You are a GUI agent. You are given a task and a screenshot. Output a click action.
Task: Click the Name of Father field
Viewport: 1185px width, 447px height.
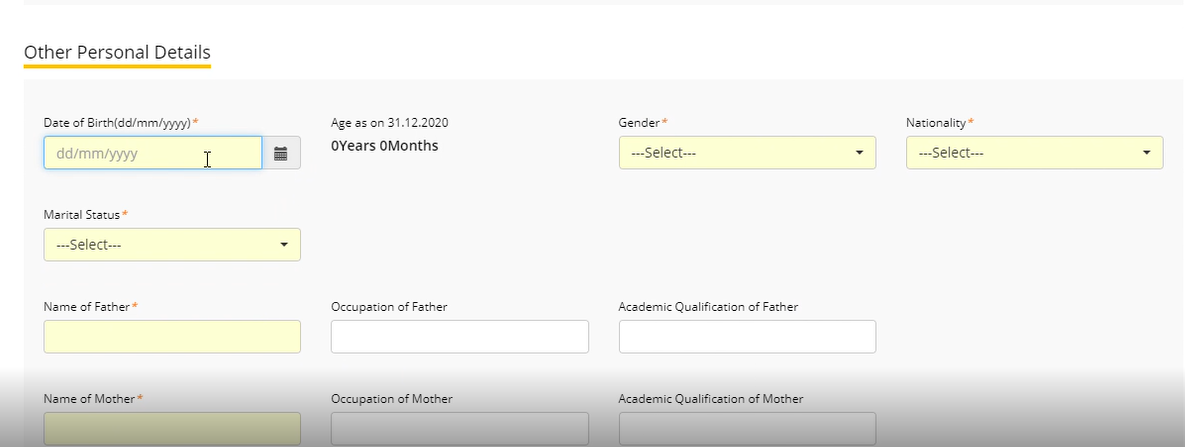click(172, 337)
